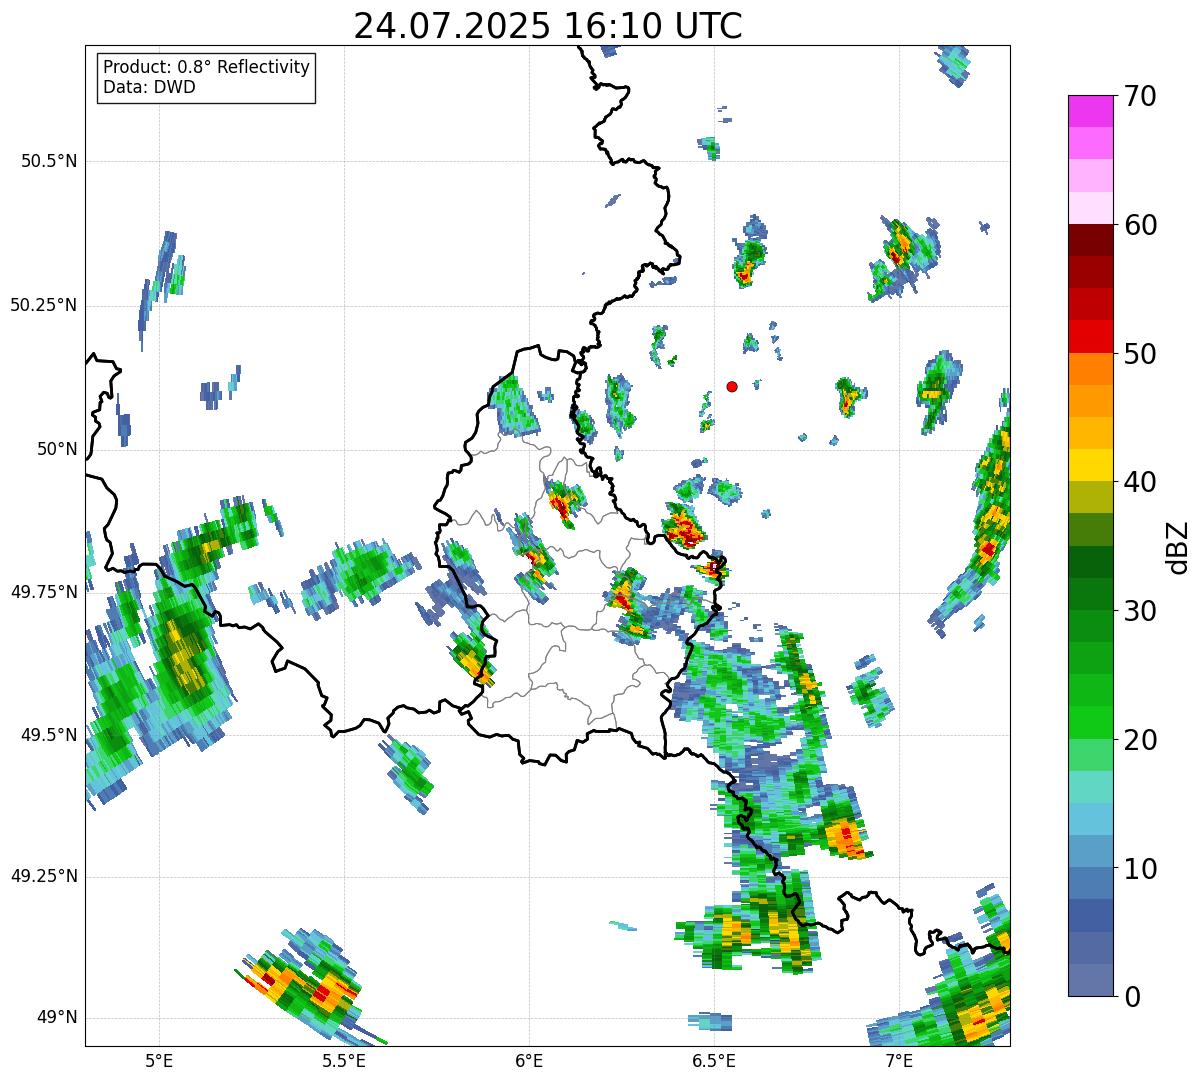Click the longitude label "5.5°E"

344,1060
